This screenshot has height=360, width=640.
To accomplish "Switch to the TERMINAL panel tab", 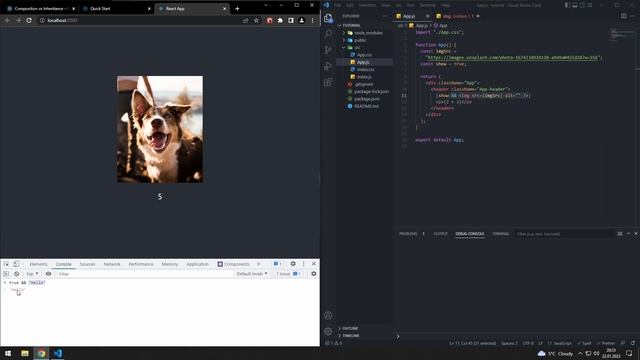I will [x=500, y=234].
